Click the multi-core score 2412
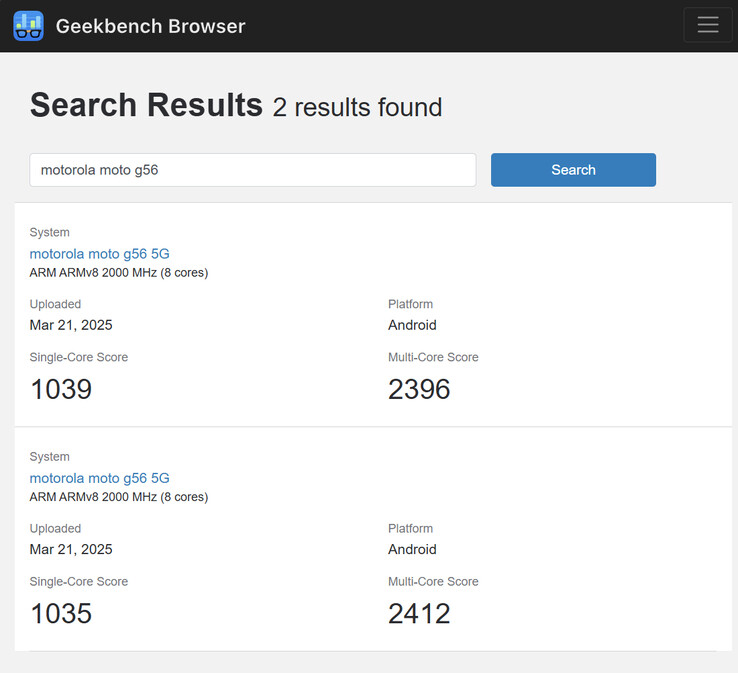Viewport: 738px width, 673px height. pos(419,613)
